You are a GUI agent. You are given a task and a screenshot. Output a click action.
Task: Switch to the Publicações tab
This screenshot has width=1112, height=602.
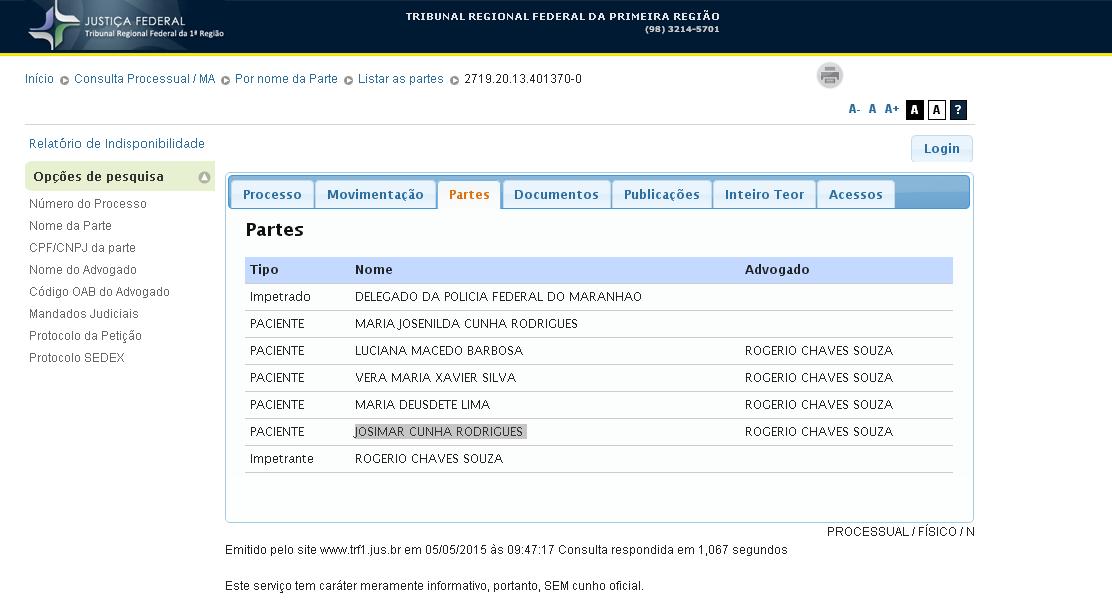tap(662, 194)
